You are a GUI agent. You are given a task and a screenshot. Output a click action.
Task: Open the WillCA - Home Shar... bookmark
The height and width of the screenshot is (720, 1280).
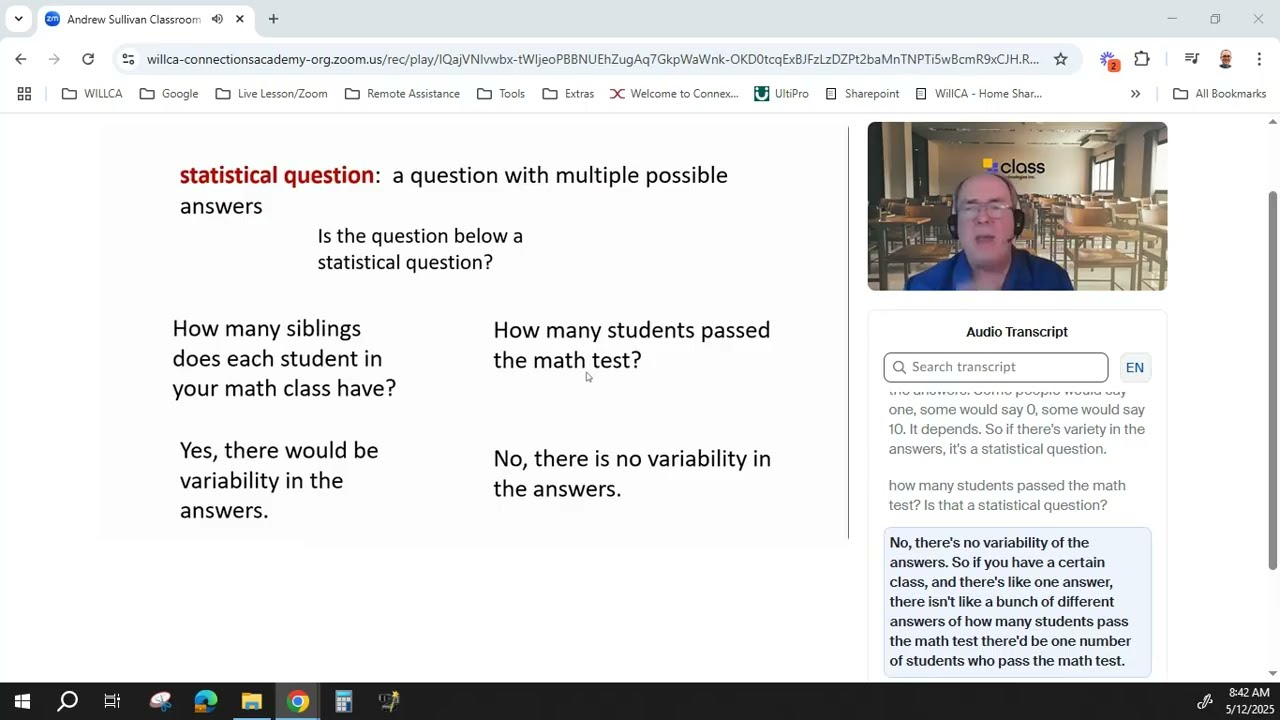(979, 93)
